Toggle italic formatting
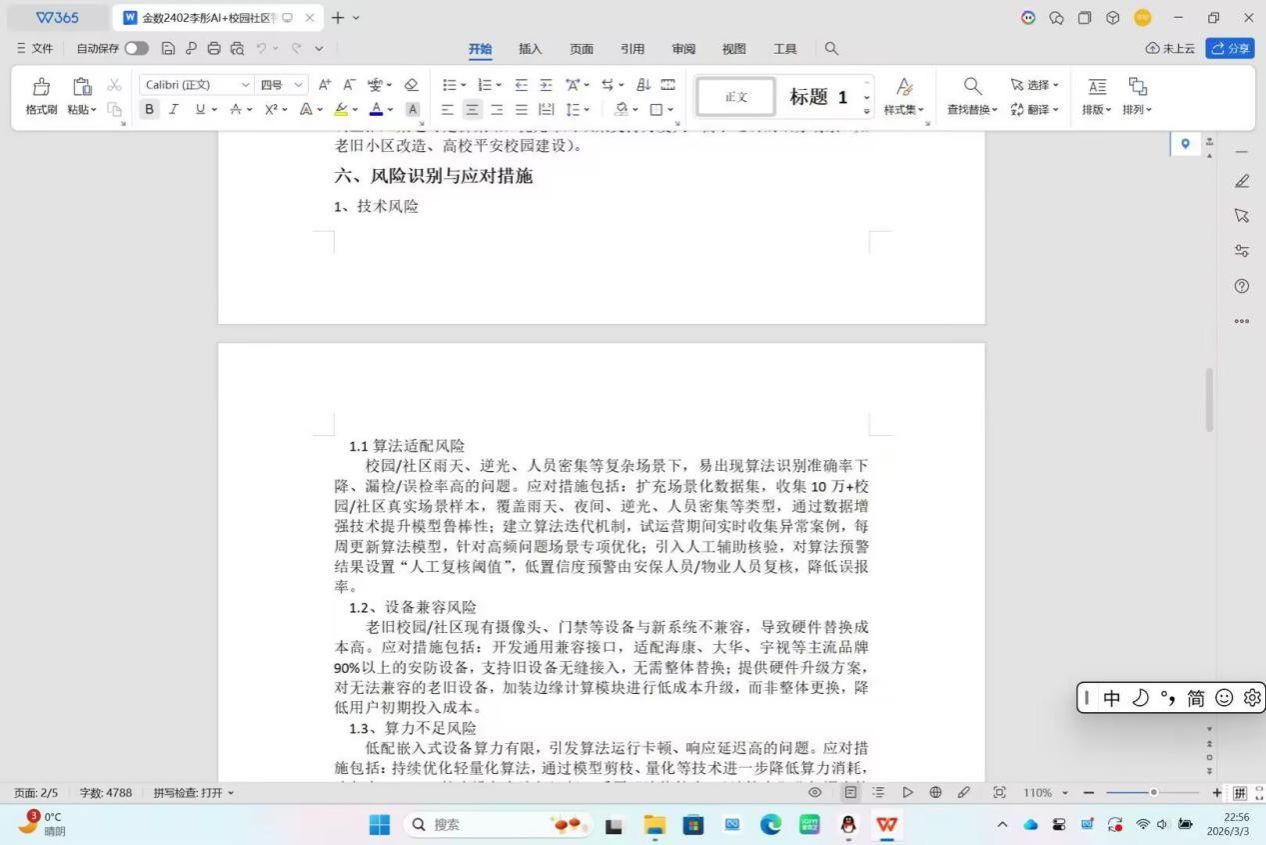The width and height of the screenshot is (1266, 845). (x=173, y=110)
